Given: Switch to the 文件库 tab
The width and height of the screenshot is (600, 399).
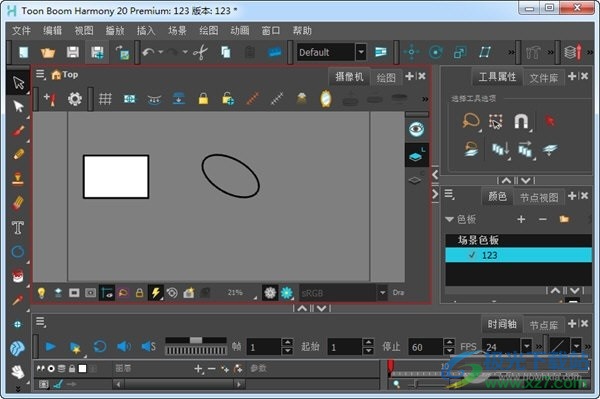Looking at the screenshot, I should pyautogui.click(x=544, y=78).
